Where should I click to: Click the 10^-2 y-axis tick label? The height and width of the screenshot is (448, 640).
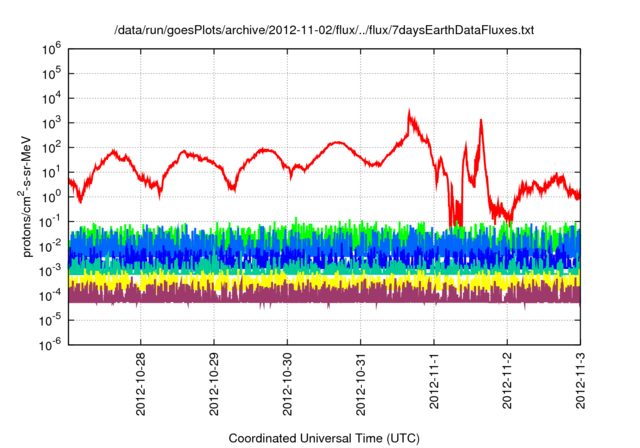(x=51, y=246)
